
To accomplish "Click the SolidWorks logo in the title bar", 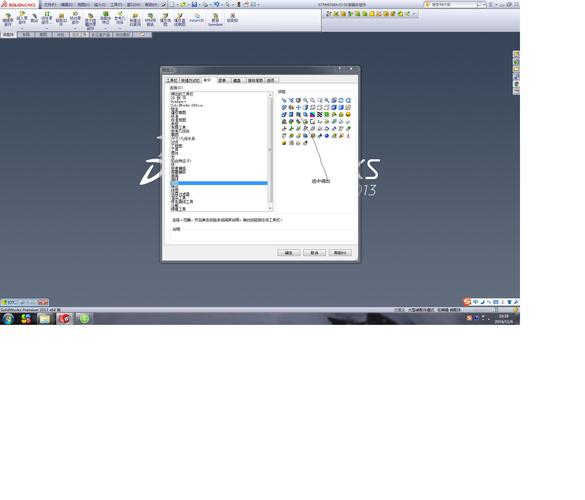I will click(x=19, y=4).
